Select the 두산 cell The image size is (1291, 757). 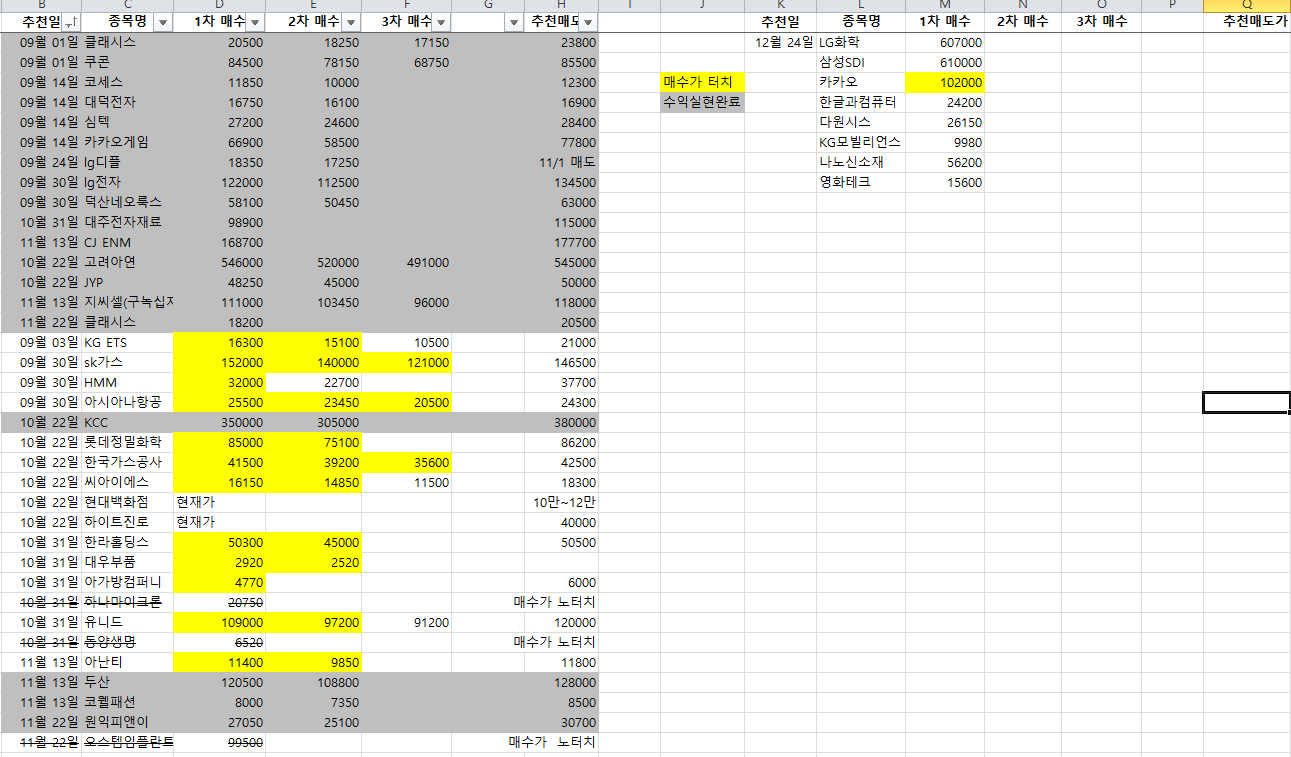[x=127, y=682]
